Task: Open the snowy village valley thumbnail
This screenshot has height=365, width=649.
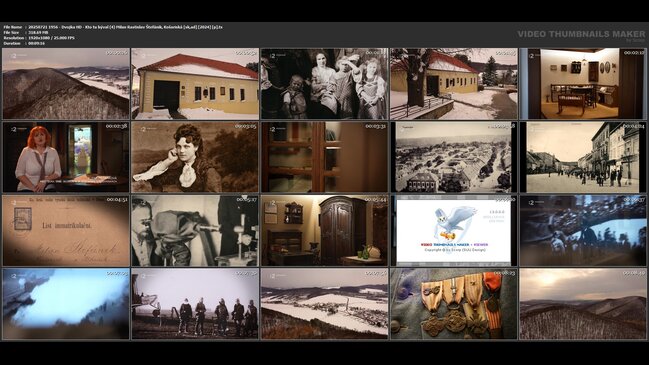Action: (x=324, y=304)
